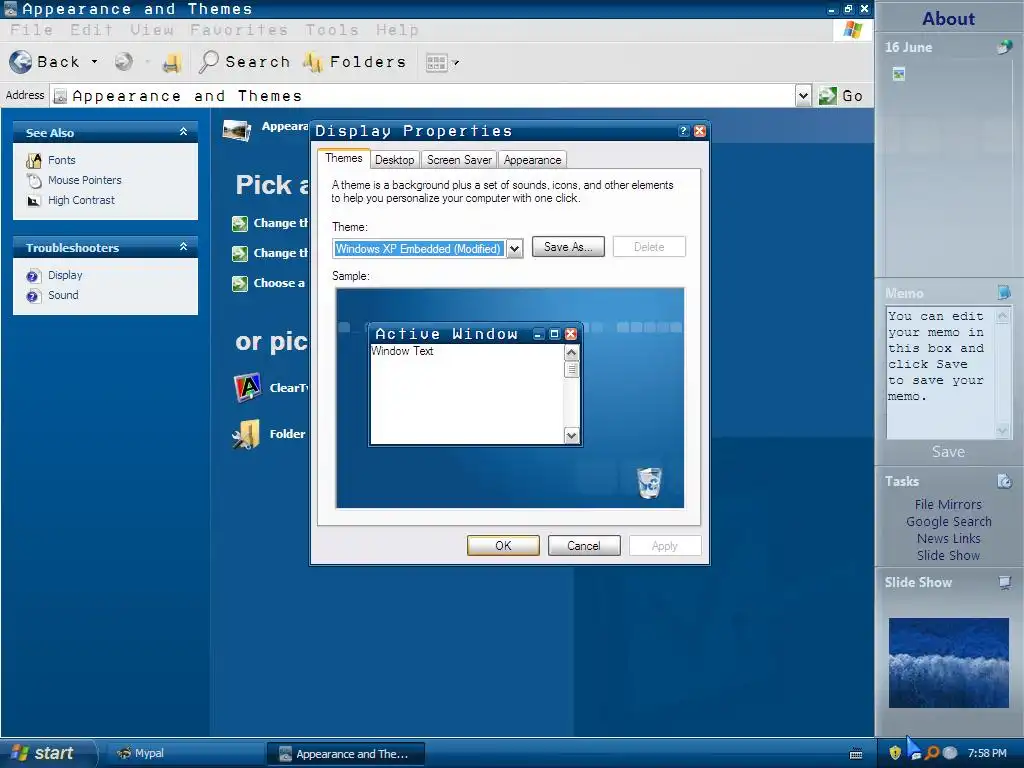Viewport: 1024px width, 768px height.
Task: Click the Fonts icon in See Also
Action: (34, 161)
